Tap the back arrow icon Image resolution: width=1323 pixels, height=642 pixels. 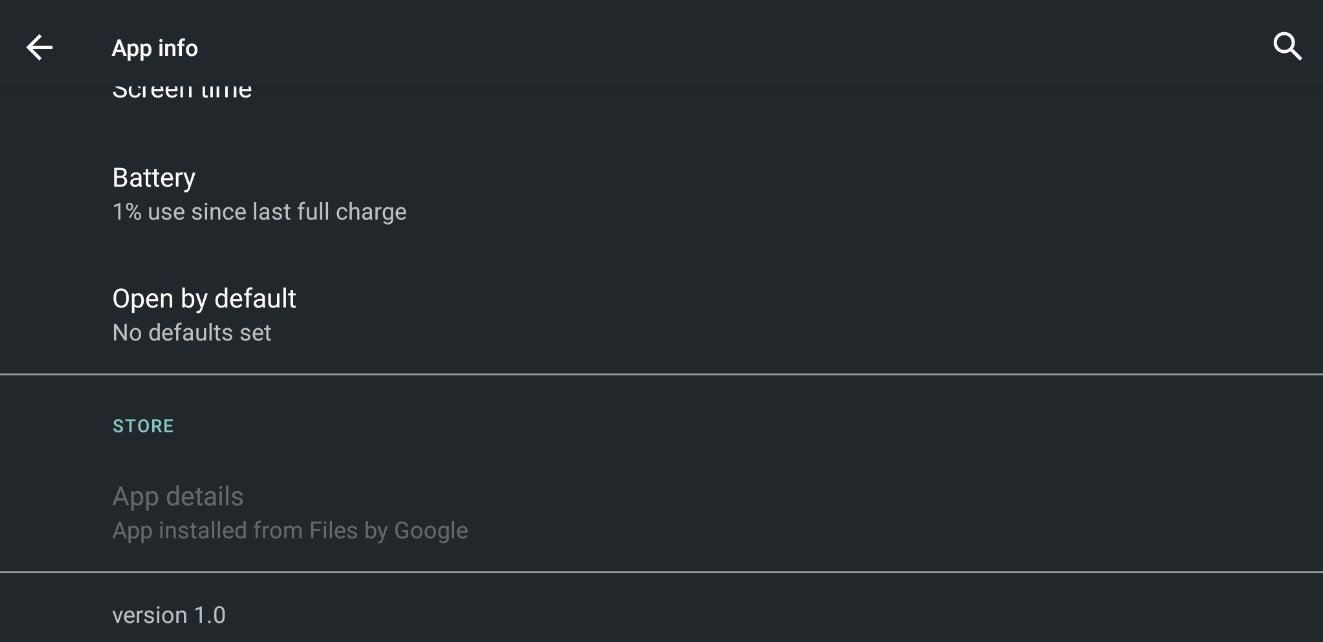pyautogui.click(x=39, y=47)
